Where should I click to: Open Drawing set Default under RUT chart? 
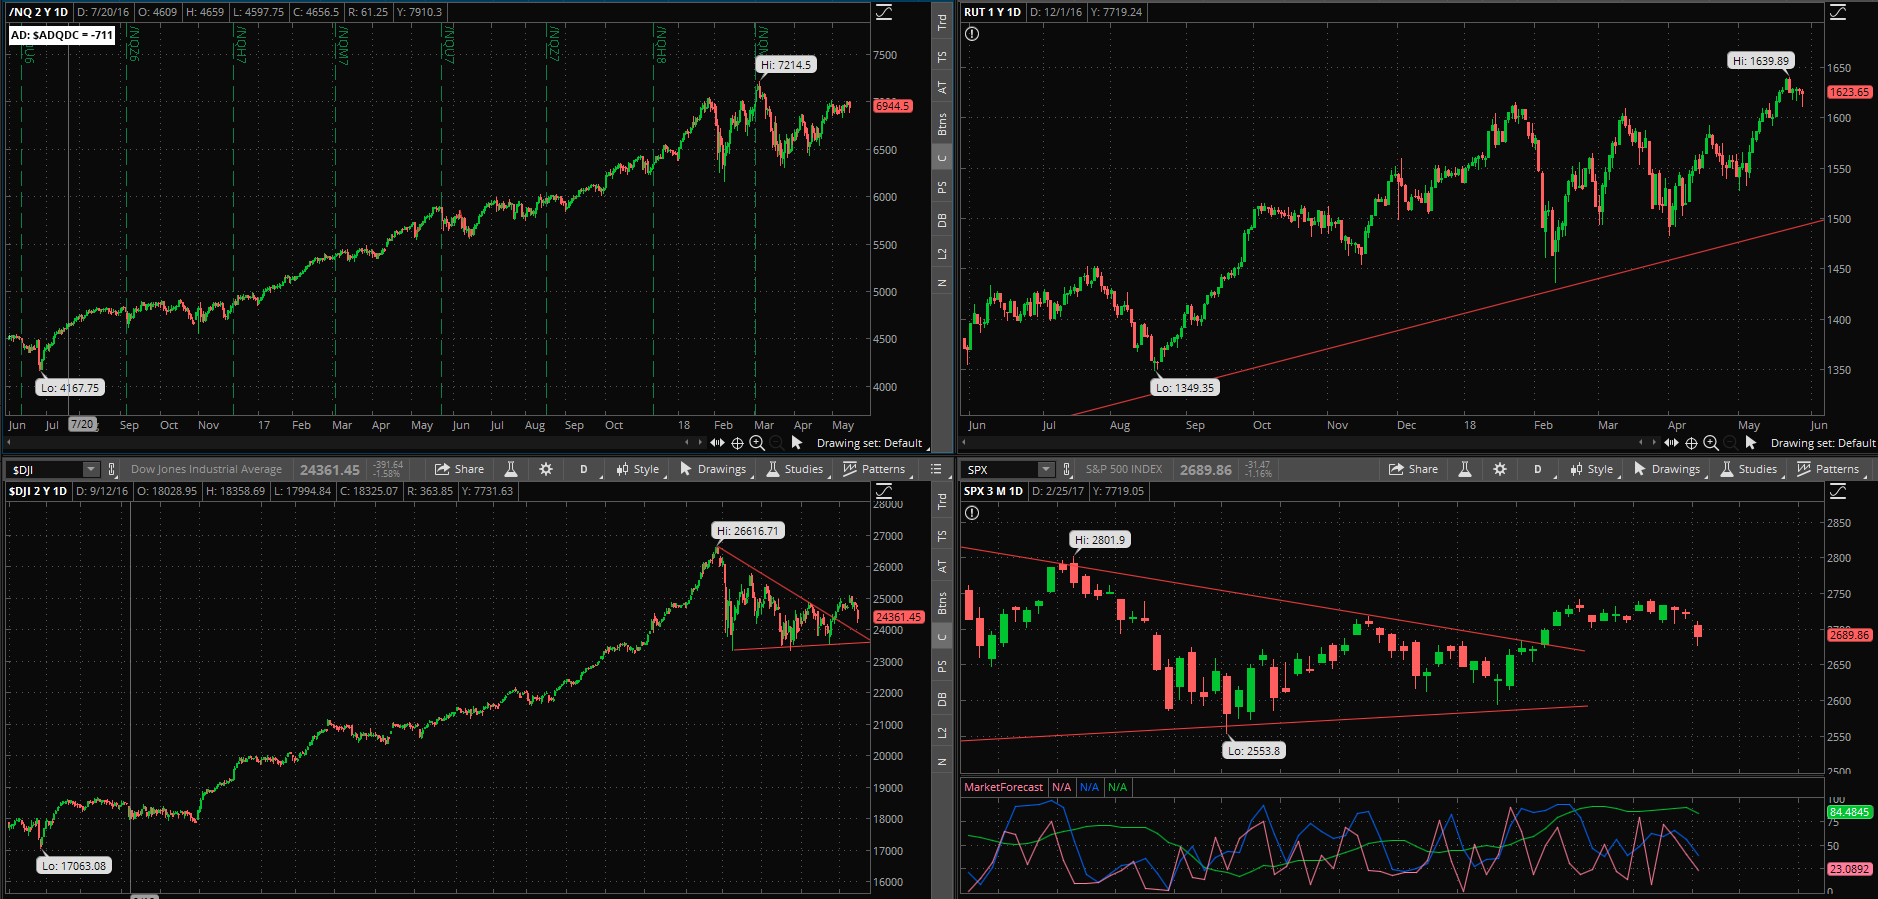1823,443
